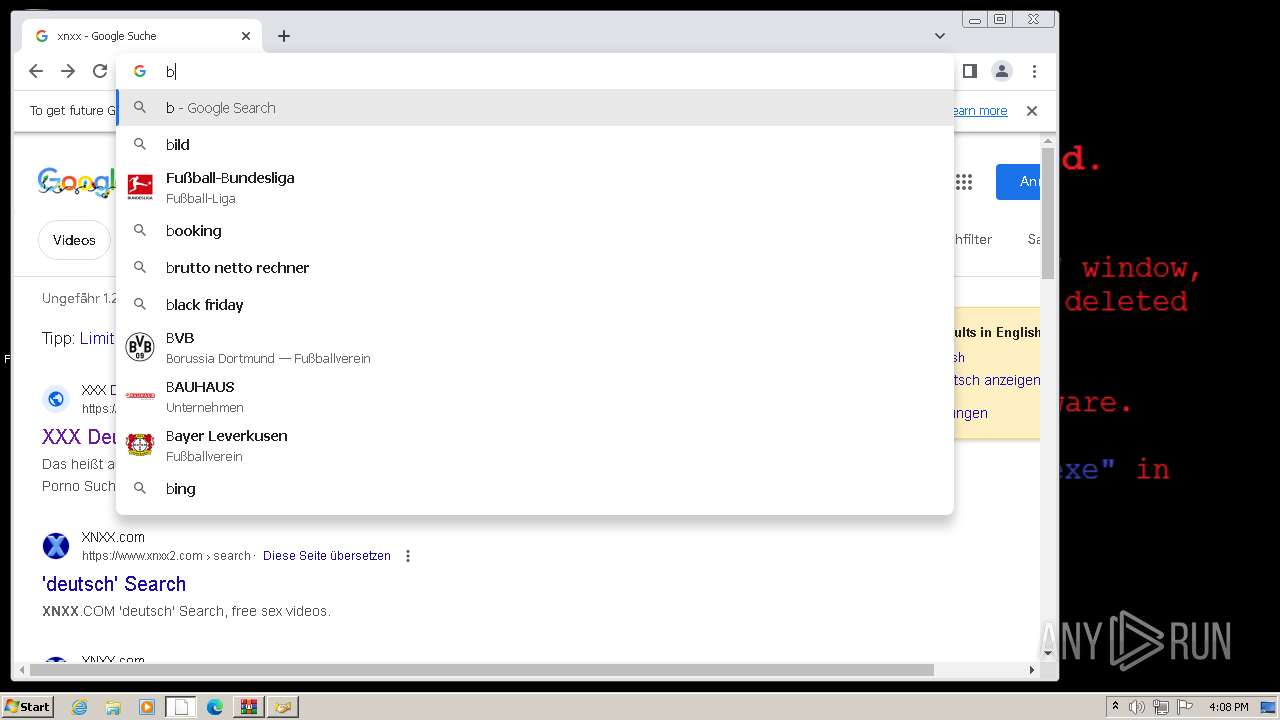Follow the 'Learn more' link in the info bar
The width and height of the screenshot is (1280, 720).
point(979,111)
